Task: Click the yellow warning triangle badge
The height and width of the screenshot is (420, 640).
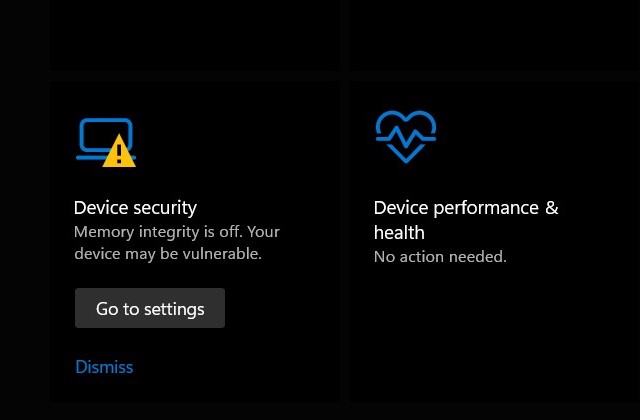Action: coord(119,151)
